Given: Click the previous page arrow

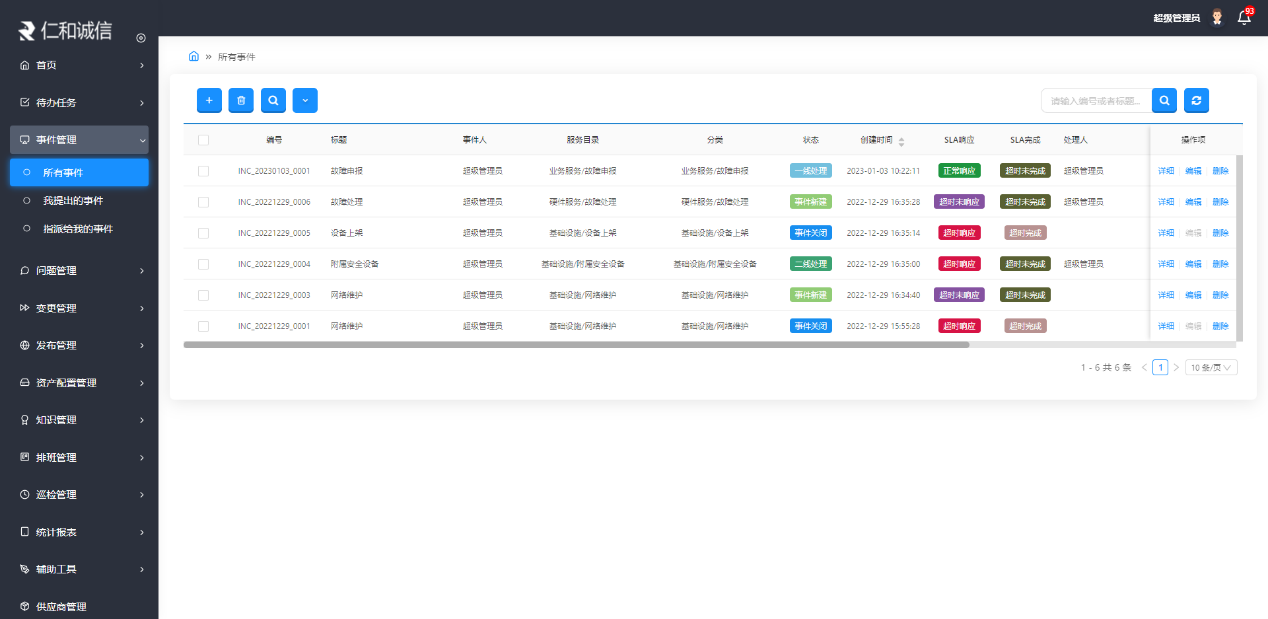Looking at the screenshot, I should point(1144,367).
